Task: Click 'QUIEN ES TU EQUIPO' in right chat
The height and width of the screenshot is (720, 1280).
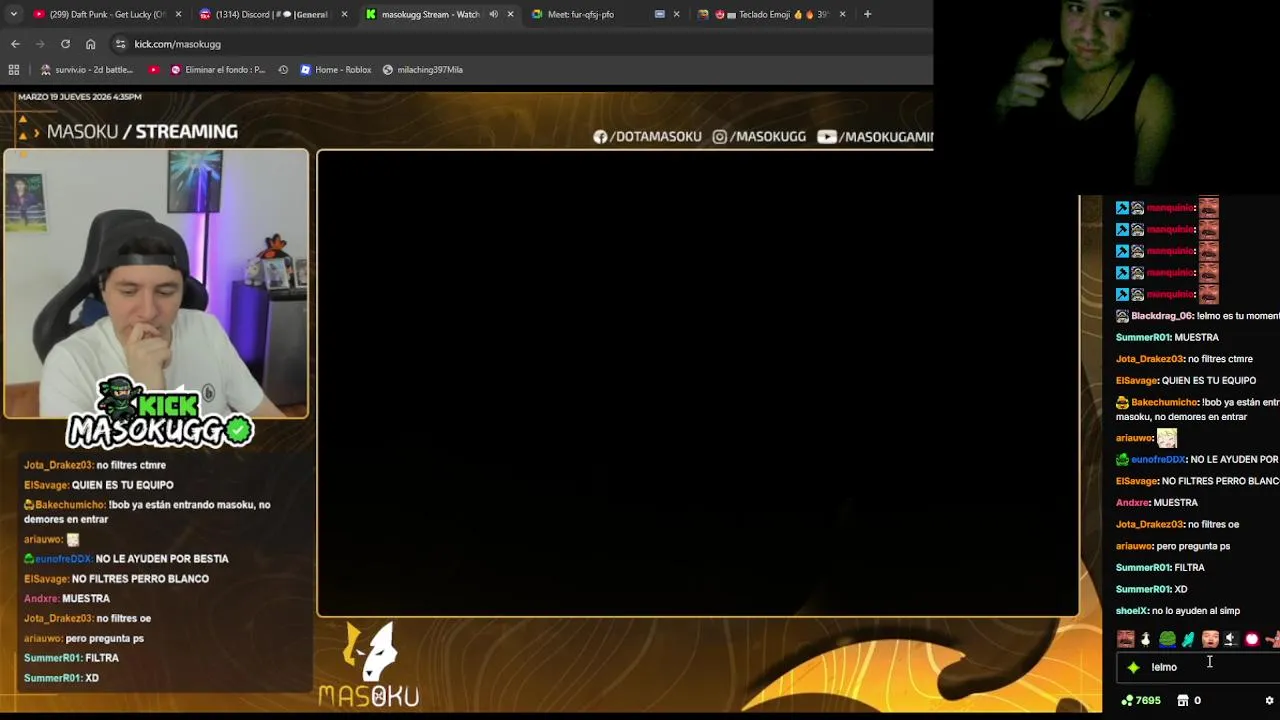Action: [1209, 381]
